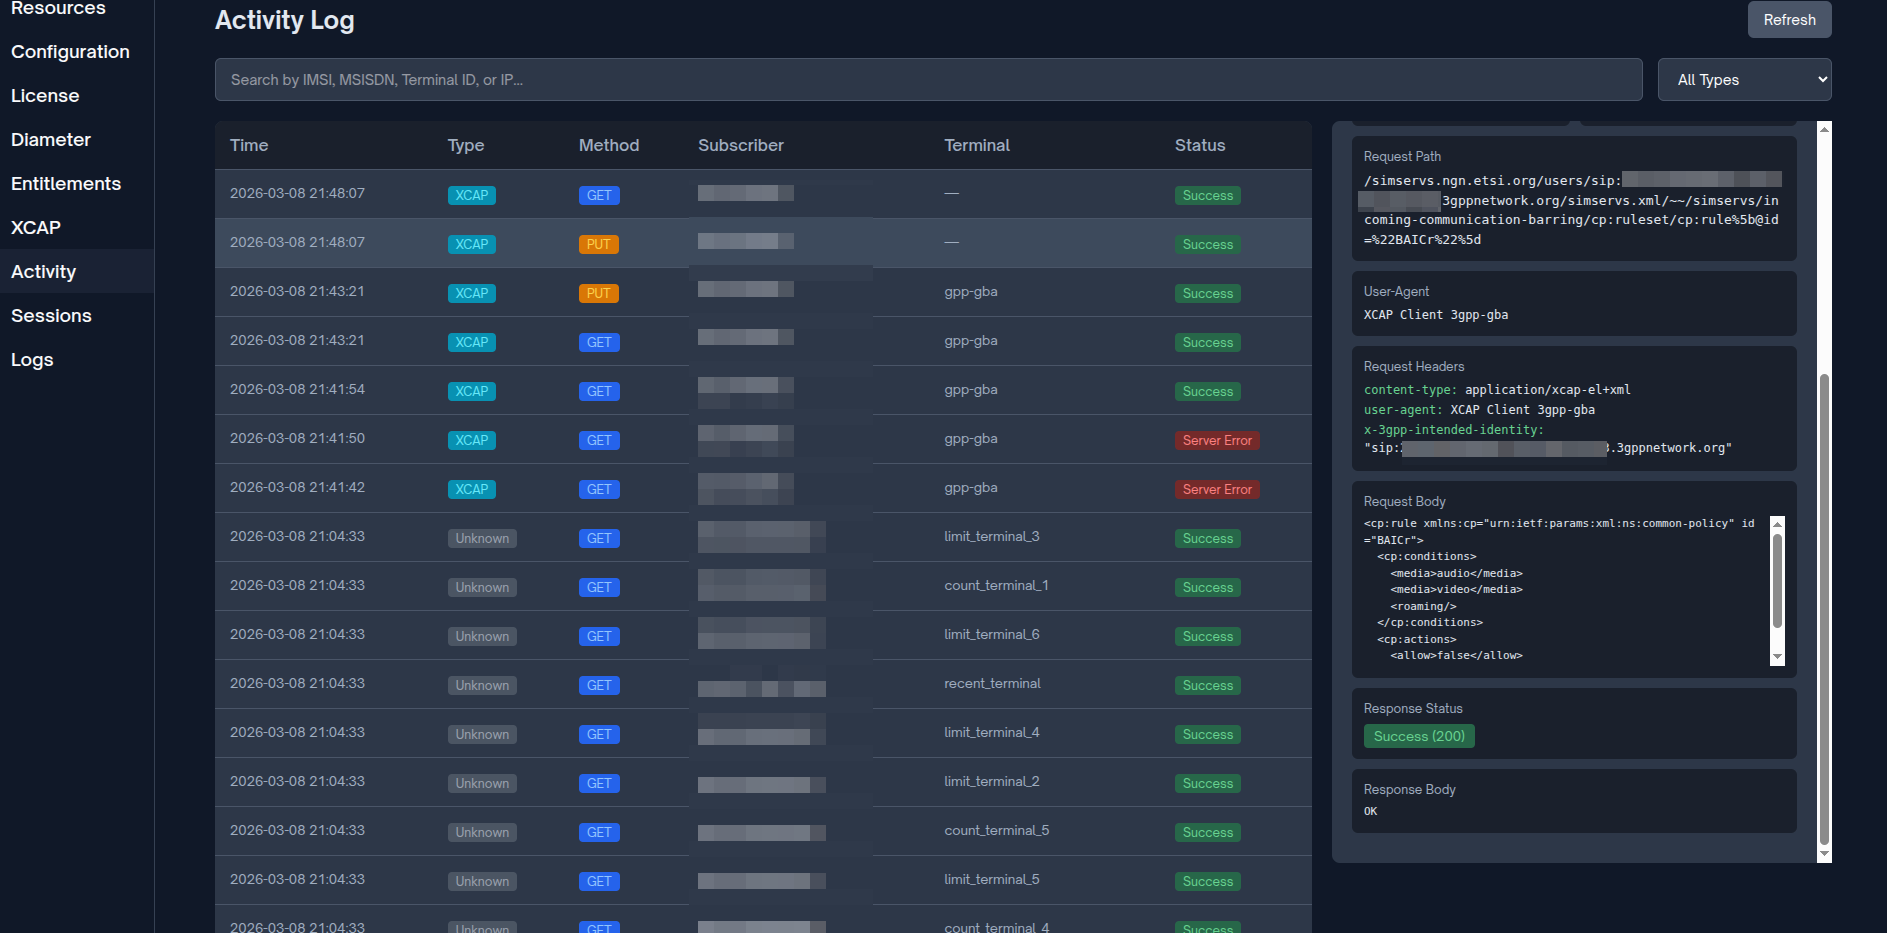Screen dimensions: 1887x933
Task: Click the Unknown type badge for count_terminal_1
Action: (x=482, y=588)
